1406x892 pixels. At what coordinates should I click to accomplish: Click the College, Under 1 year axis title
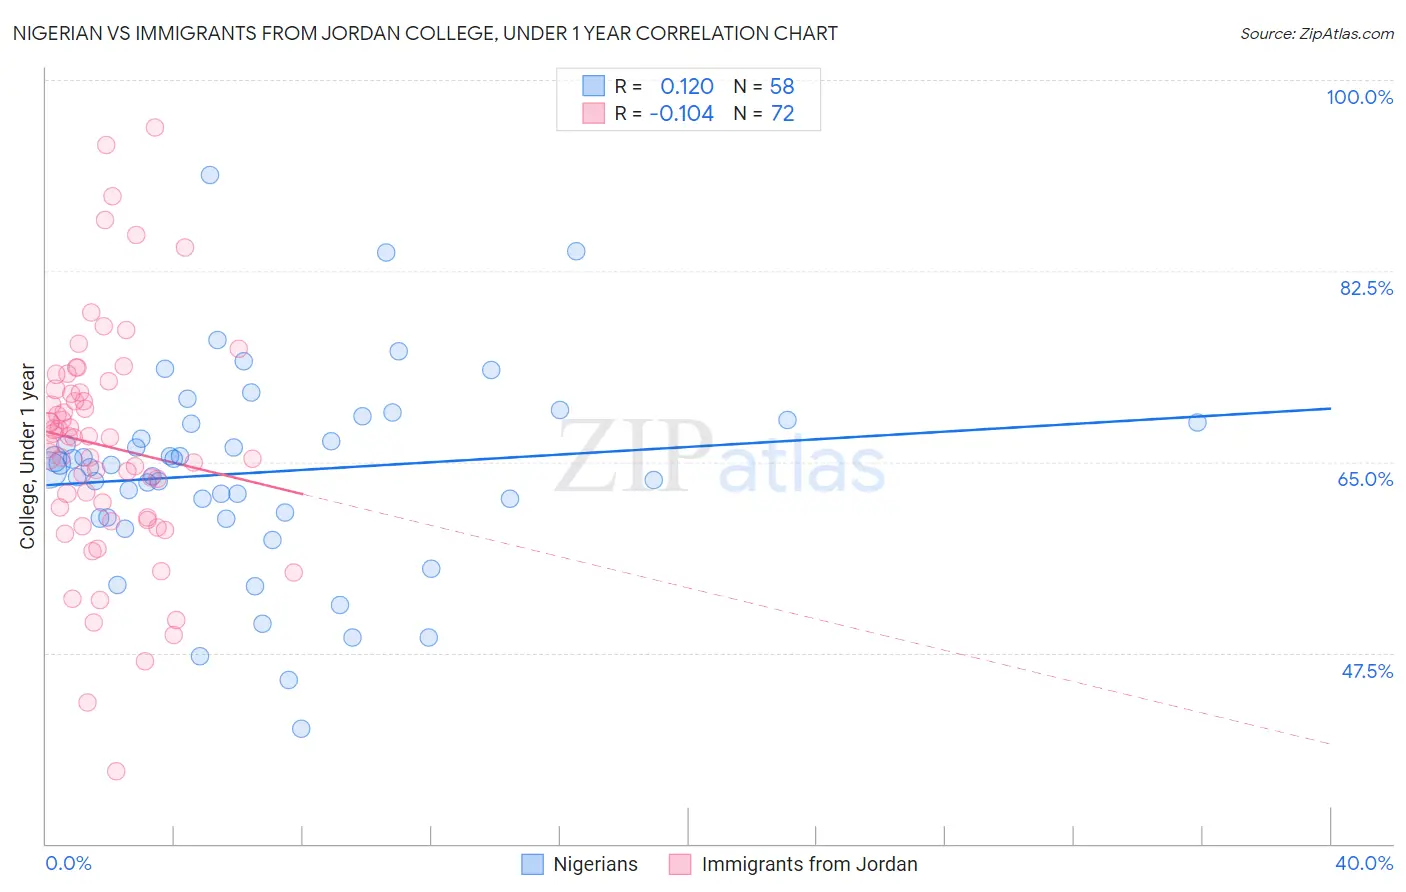coord(27,456)
